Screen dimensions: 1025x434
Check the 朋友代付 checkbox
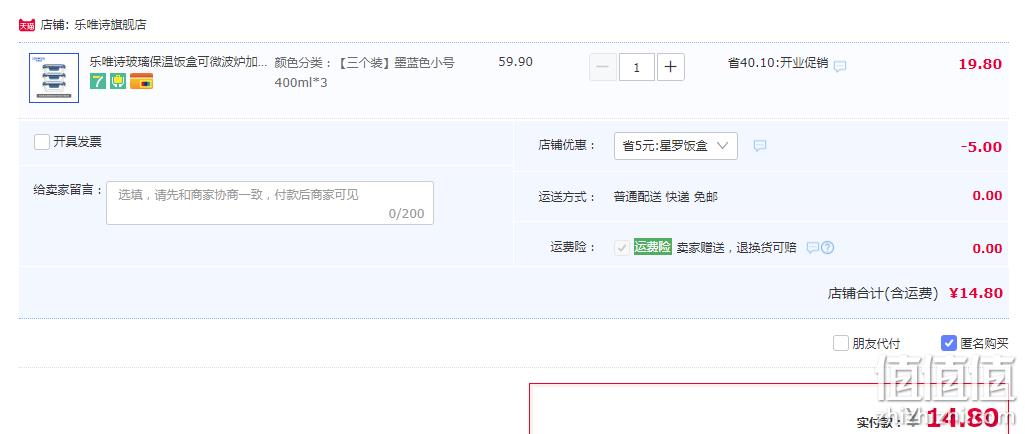point(841,342)
